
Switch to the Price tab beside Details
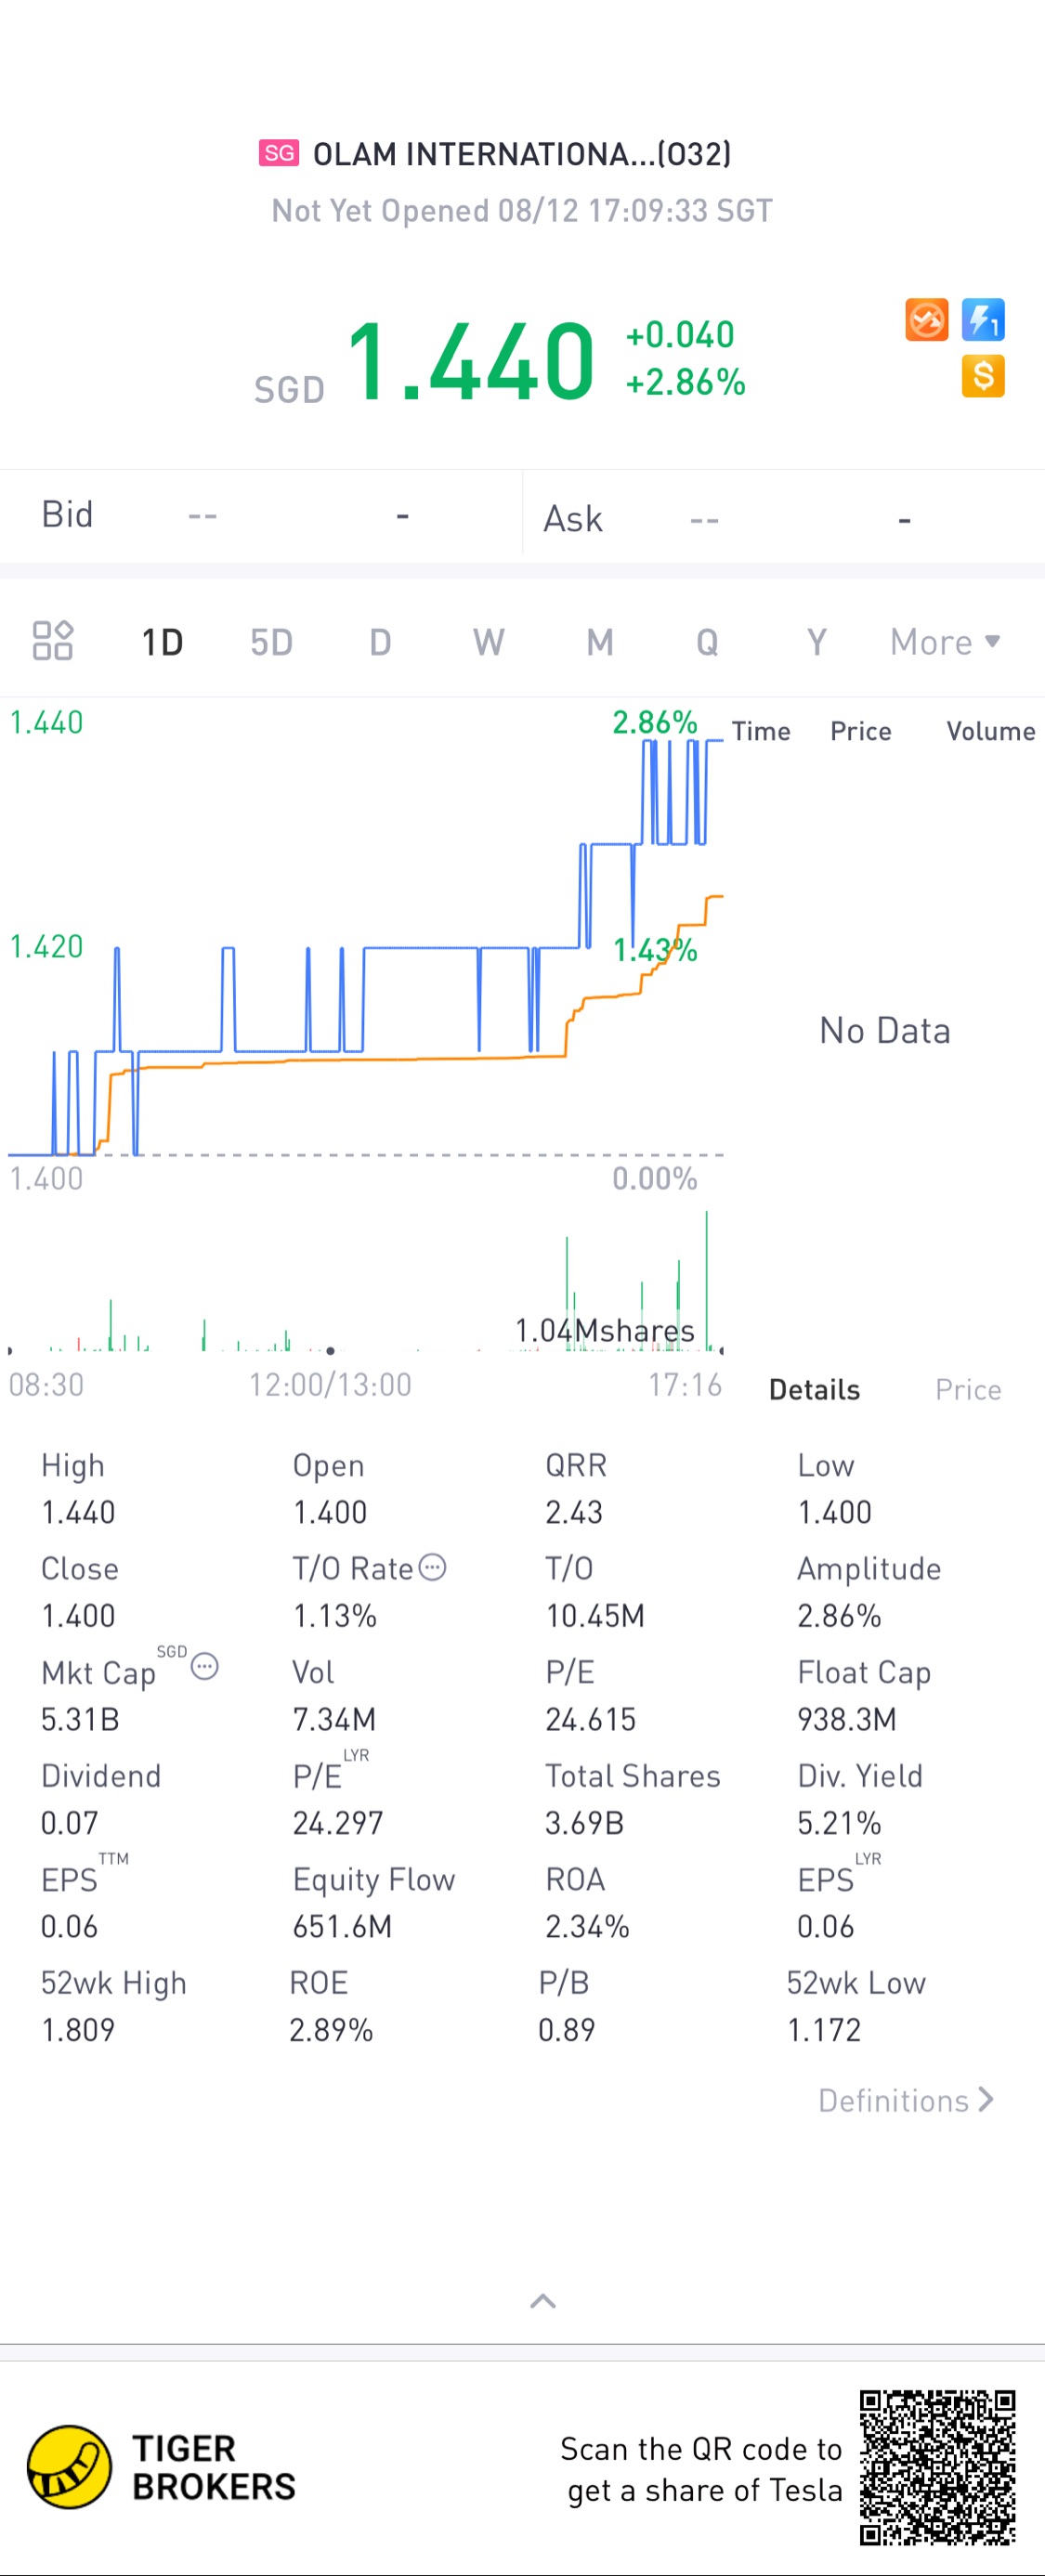(968, 1390)
